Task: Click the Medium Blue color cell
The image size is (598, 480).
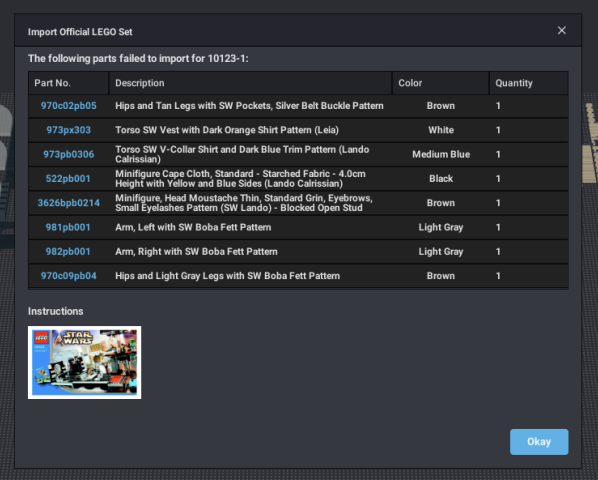Action: [x=441, y=154]
